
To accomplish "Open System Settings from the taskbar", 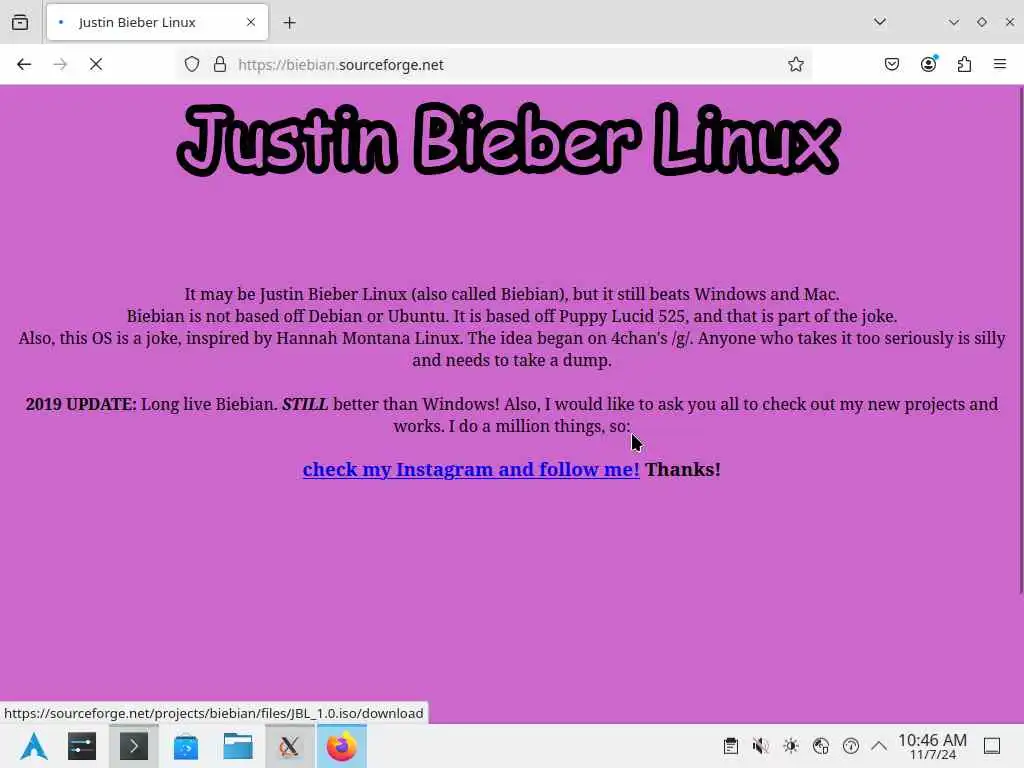I will coord(82,746).
